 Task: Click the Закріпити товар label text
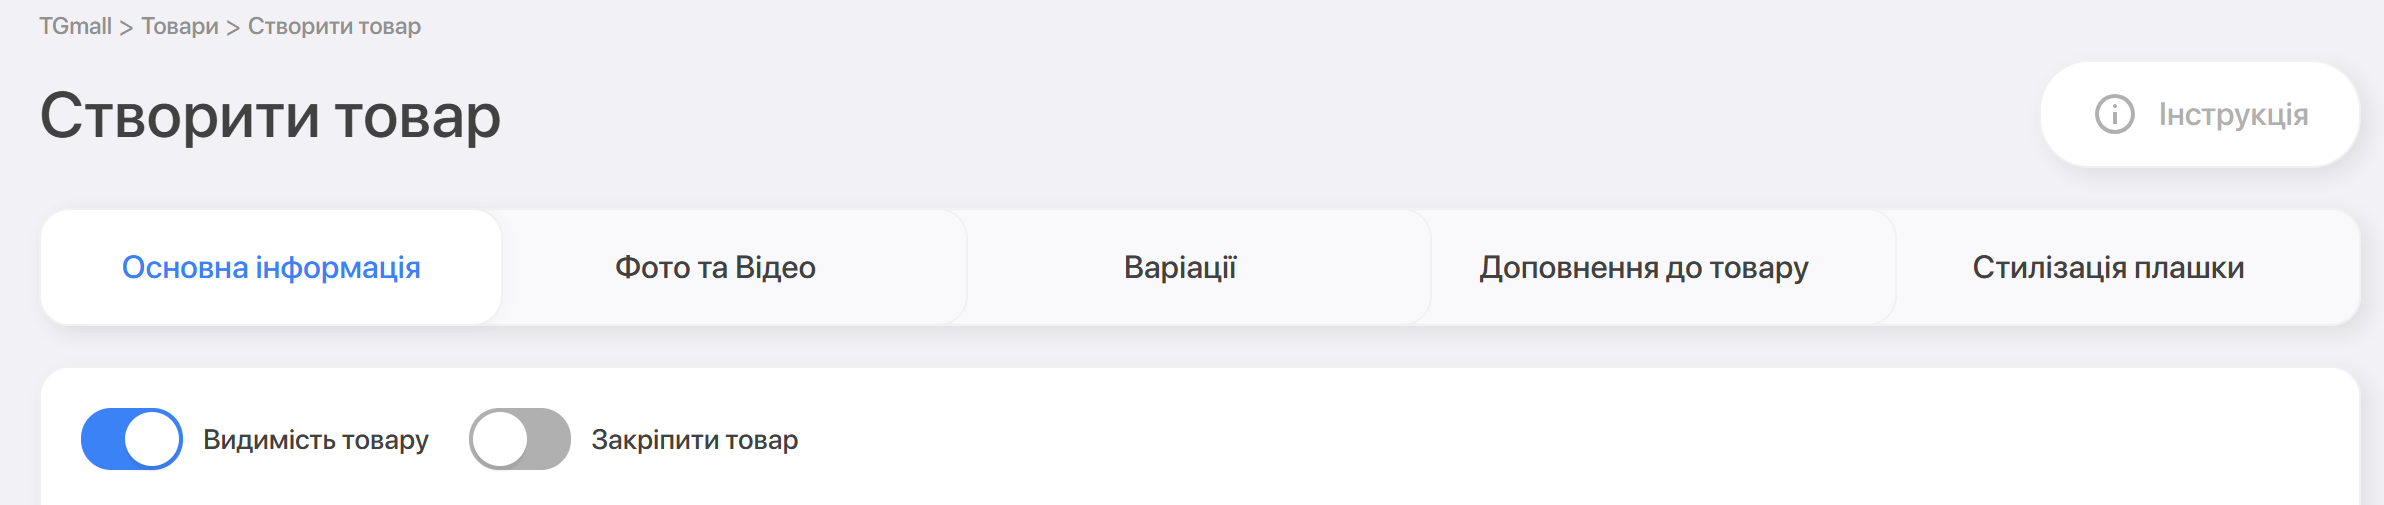(x=694, y=440)
